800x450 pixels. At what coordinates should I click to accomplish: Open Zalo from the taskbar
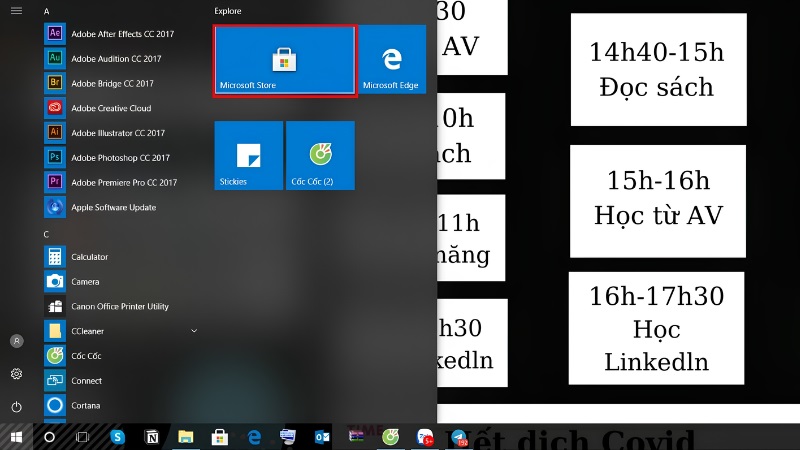click(424, 437)
